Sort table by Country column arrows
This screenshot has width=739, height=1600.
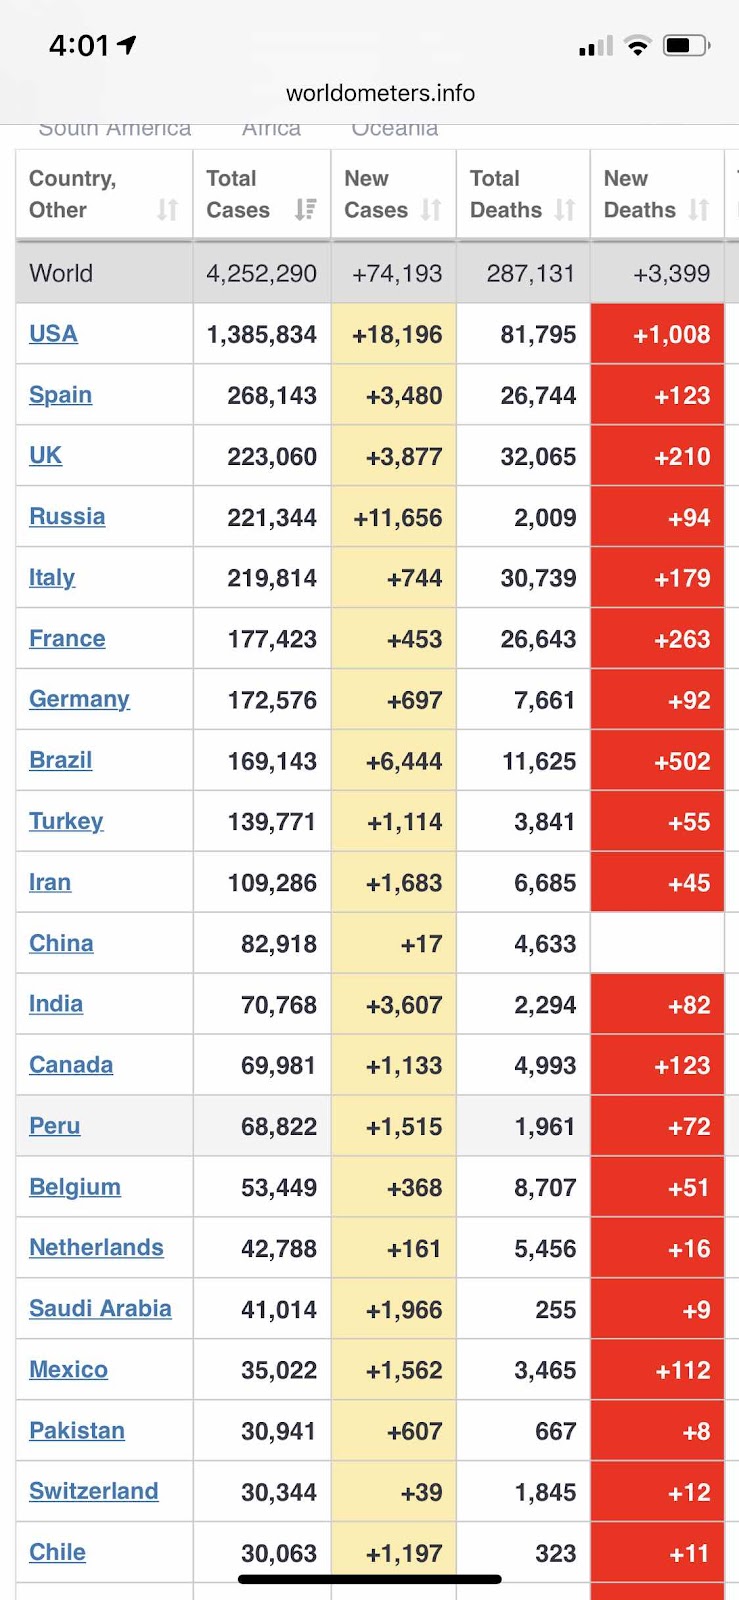click(168, 210)
